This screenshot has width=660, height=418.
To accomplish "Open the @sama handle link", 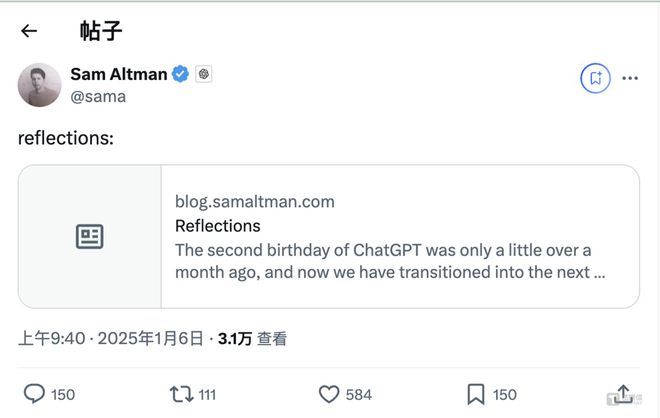I will point(98,97).
